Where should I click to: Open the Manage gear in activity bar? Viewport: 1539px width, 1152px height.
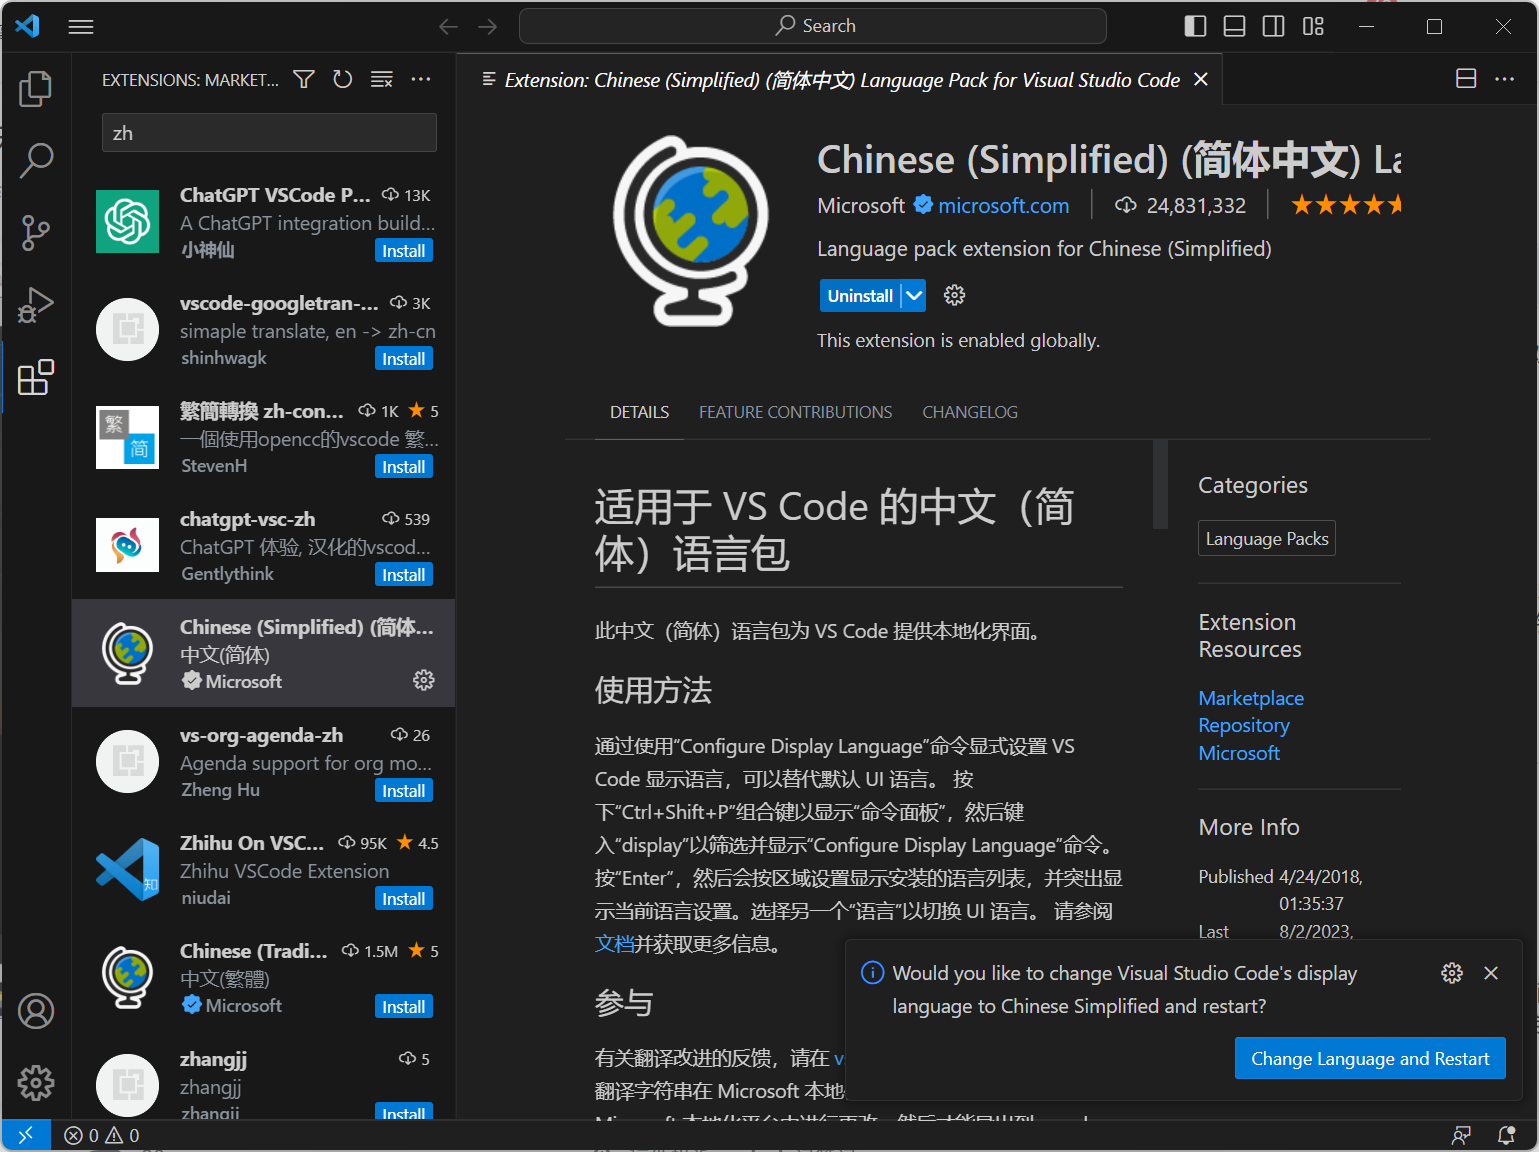[36, 1082]
